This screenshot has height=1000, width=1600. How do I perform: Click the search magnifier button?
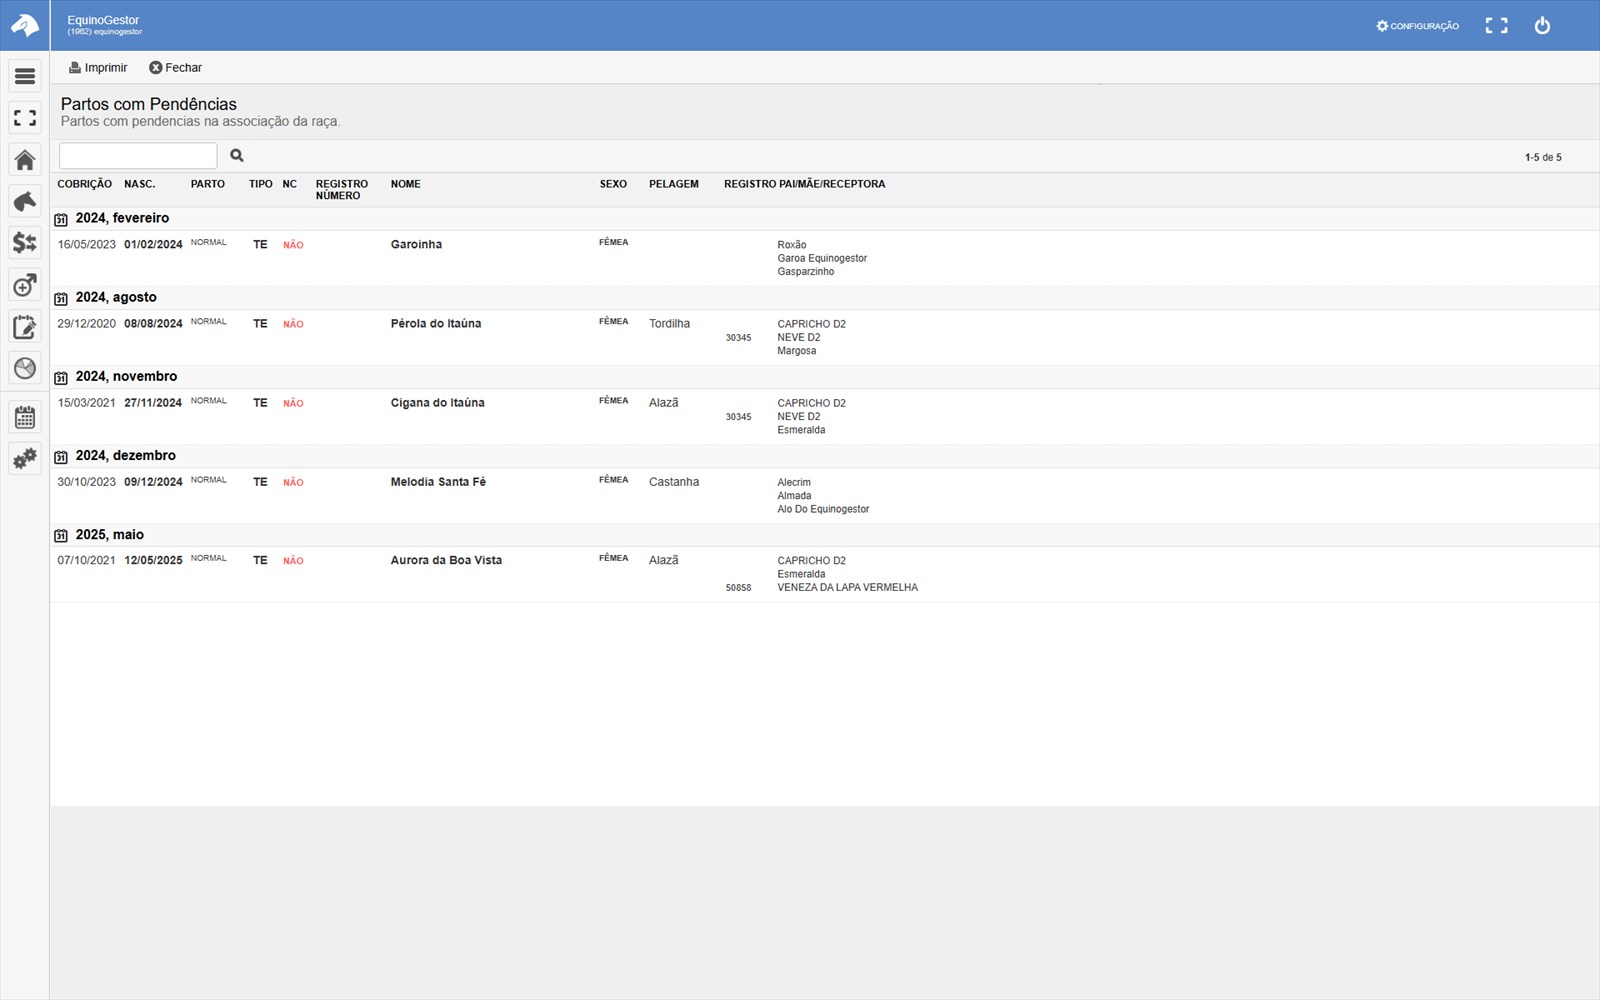237,155
